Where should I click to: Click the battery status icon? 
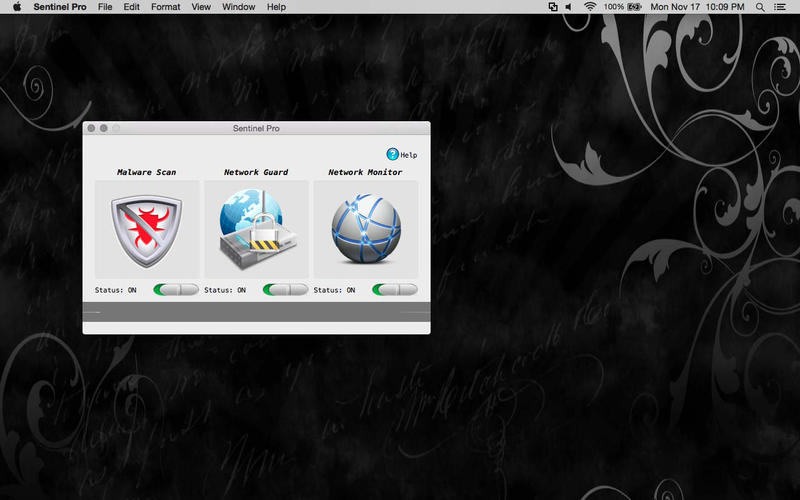pyautogui.click(x=634, y=7)
